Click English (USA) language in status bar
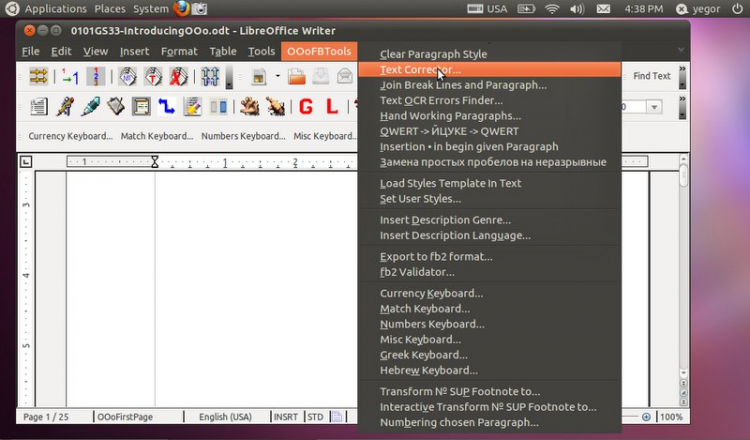Screen dimensions: 750x440 [x=225, y=417]
